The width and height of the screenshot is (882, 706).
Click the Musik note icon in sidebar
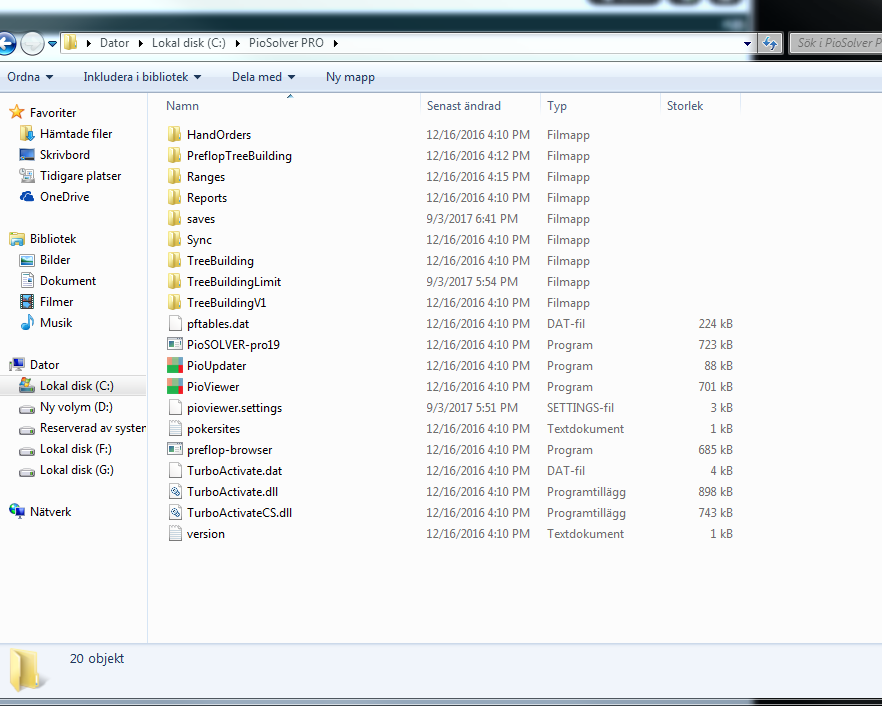pyautogui.click(x=26, y=322)
